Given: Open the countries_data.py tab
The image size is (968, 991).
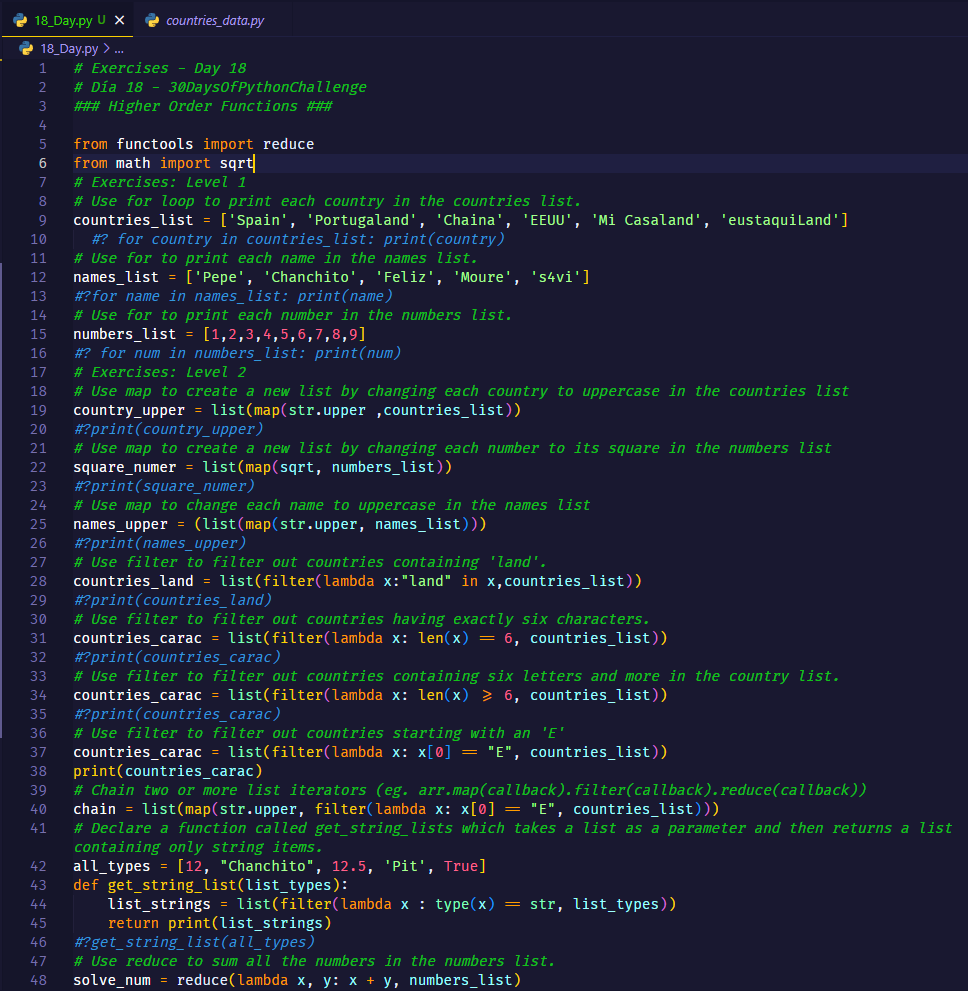Looking at the screenshot, I should [215, 20].
